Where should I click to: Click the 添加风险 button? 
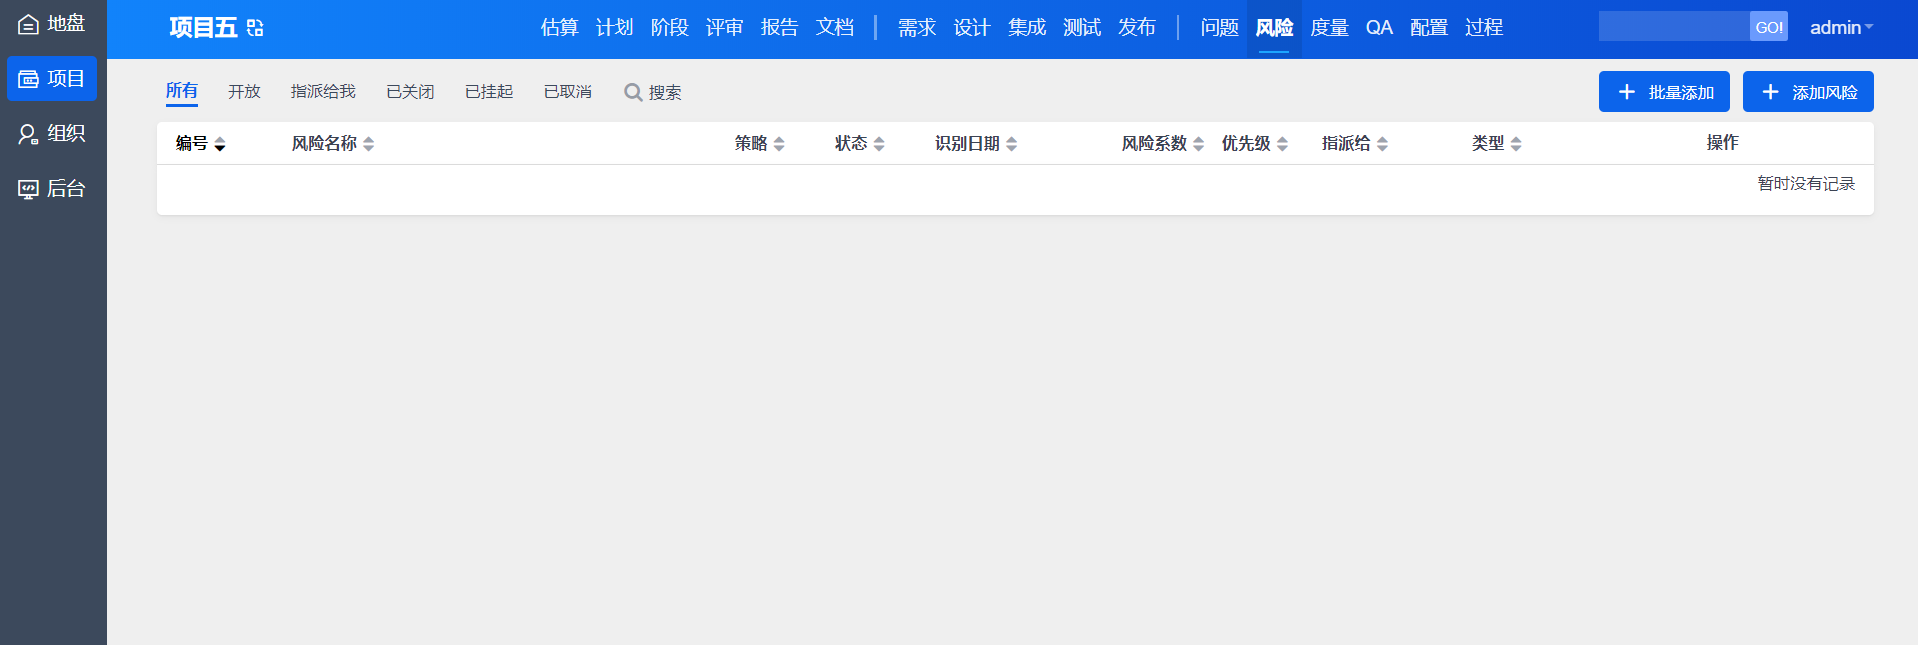tap(1807, 92)
